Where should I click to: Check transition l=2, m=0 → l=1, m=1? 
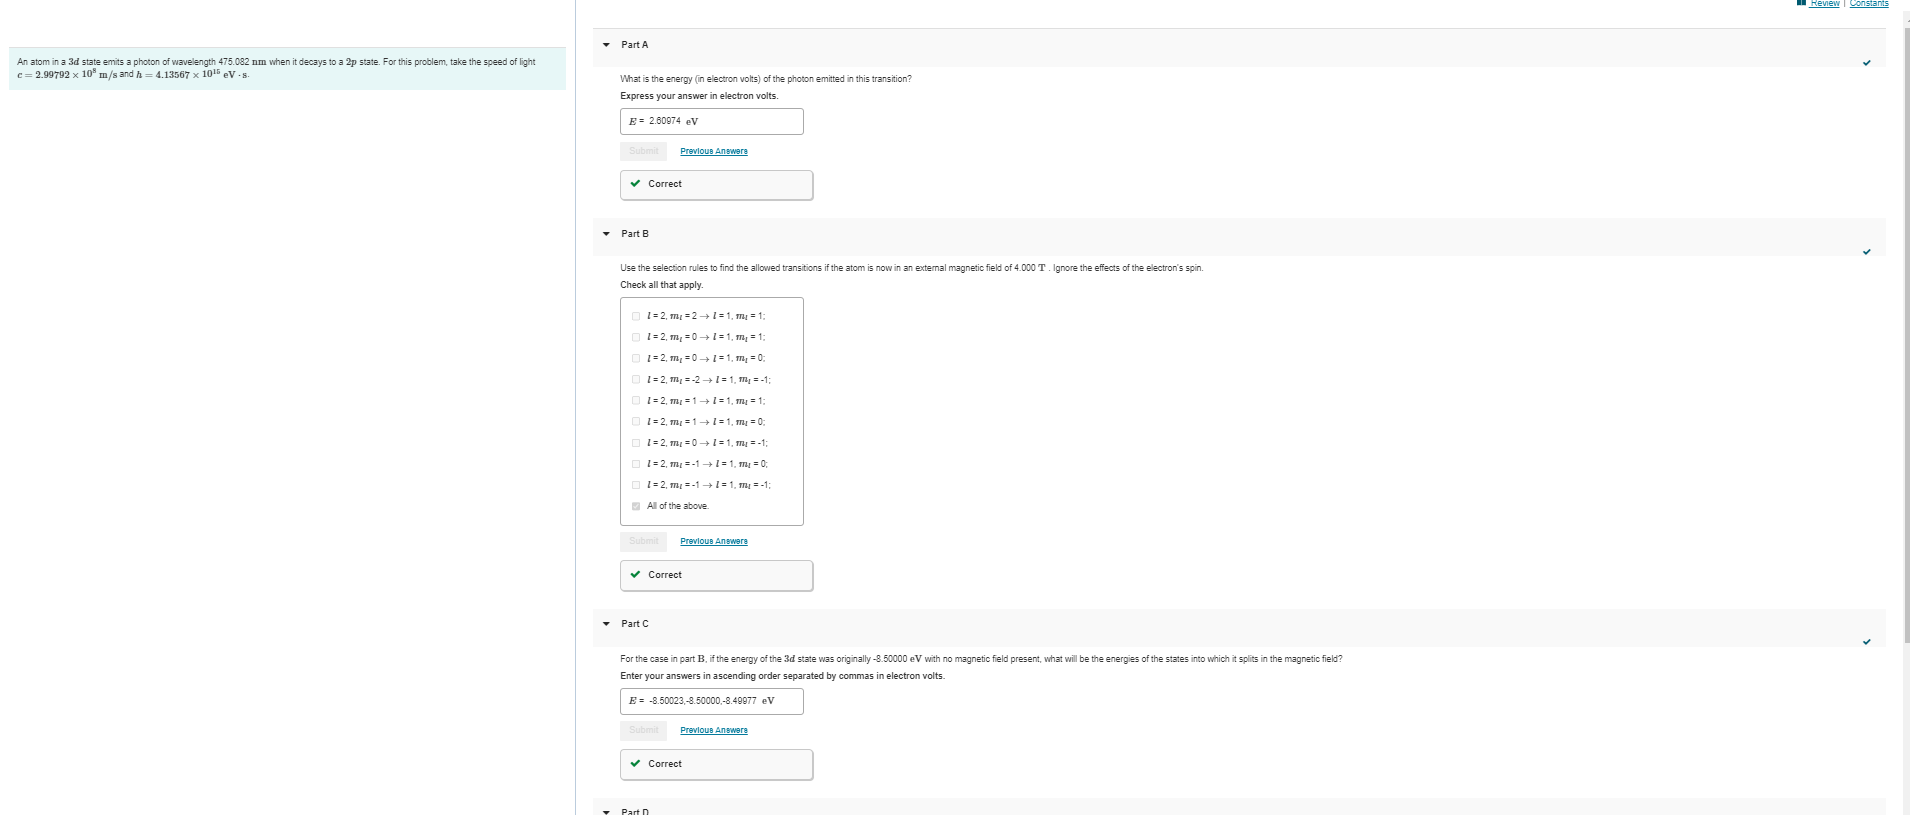[636, 337]
